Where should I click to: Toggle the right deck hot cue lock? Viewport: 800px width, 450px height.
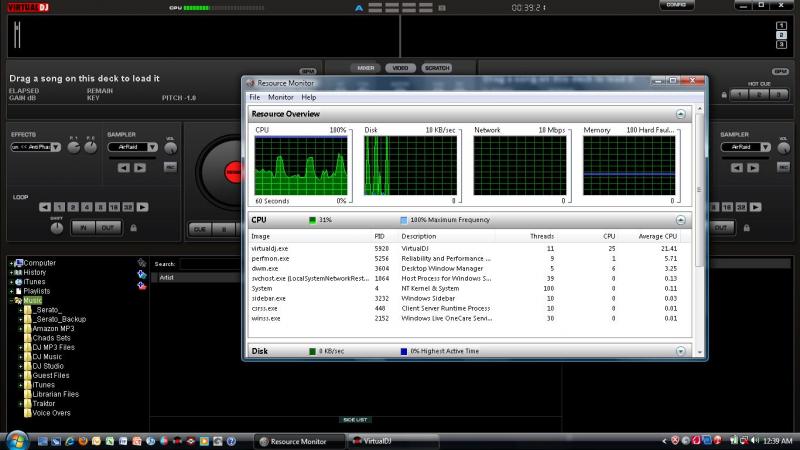723,95
